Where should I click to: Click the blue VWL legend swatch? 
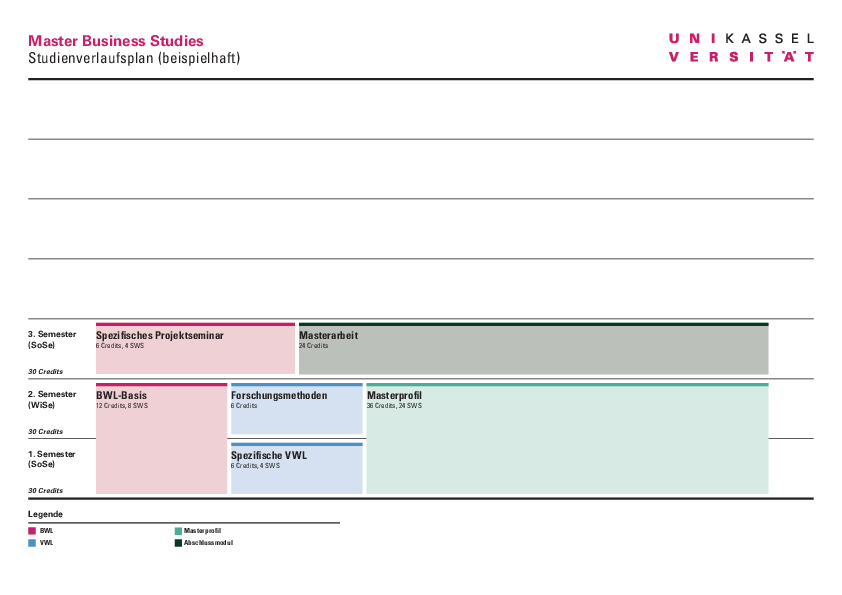coord(32,543)
